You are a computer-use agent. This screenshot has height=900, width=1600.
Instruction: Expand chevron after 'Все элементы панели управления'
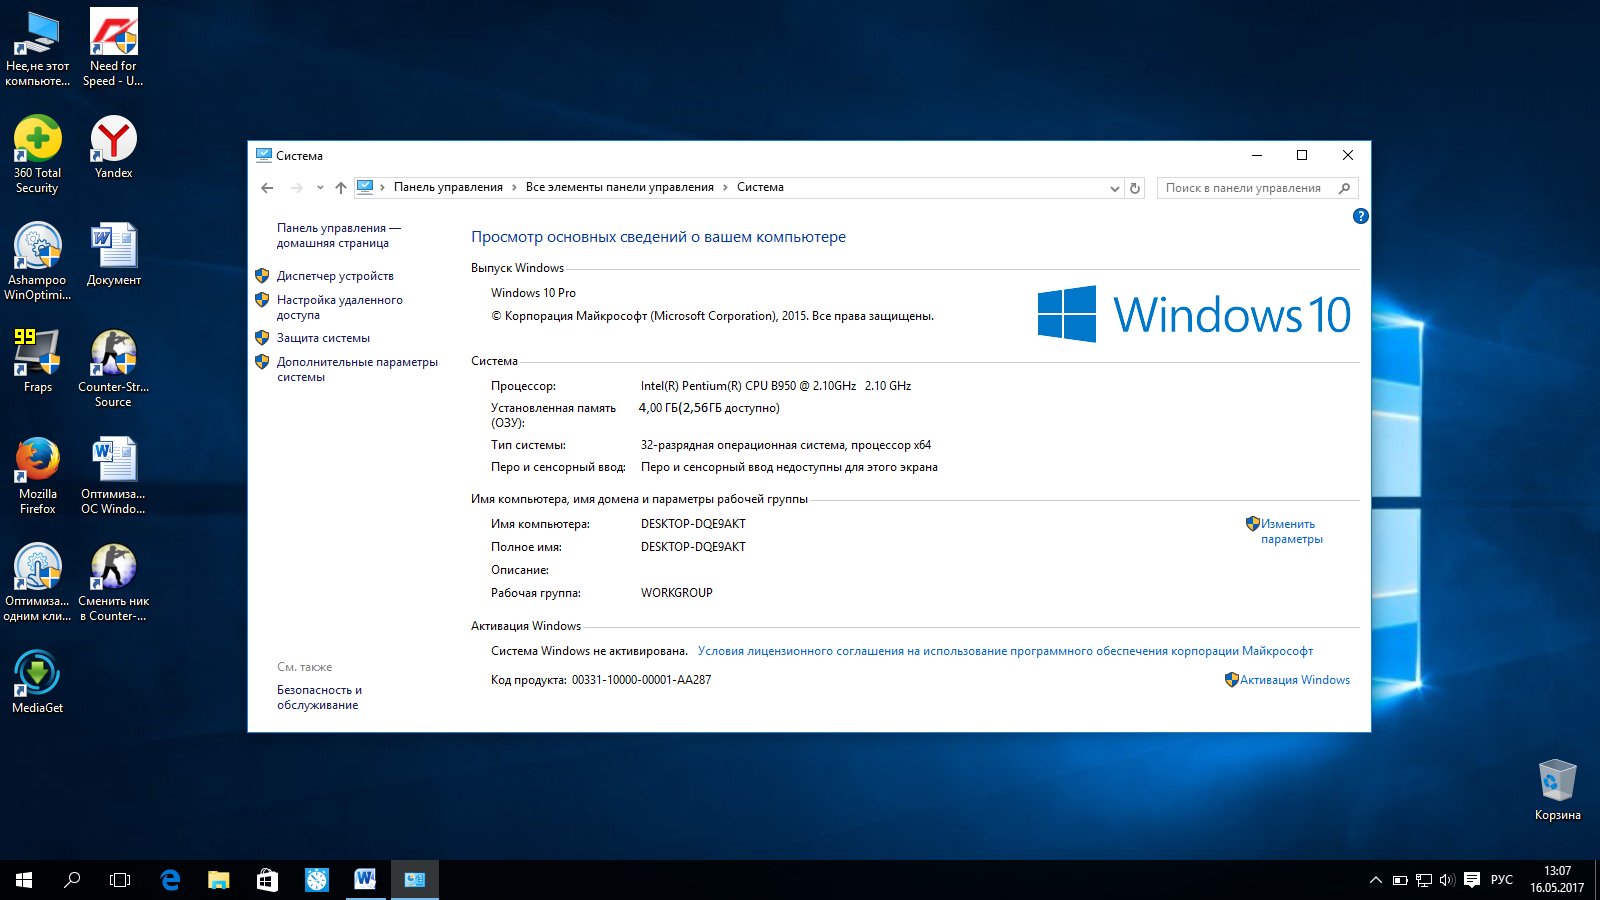pos(726,187)
